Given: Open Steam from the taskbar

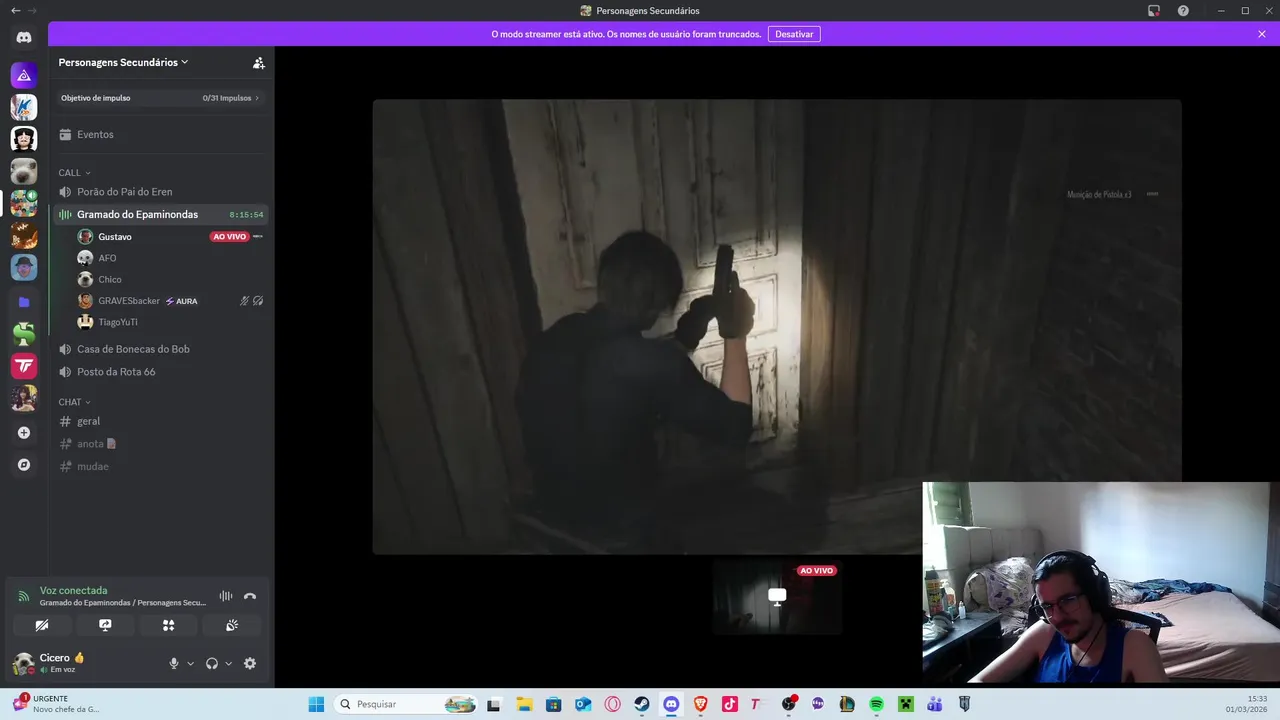Looking at the screenshot, I should click(x=641, y=704).
